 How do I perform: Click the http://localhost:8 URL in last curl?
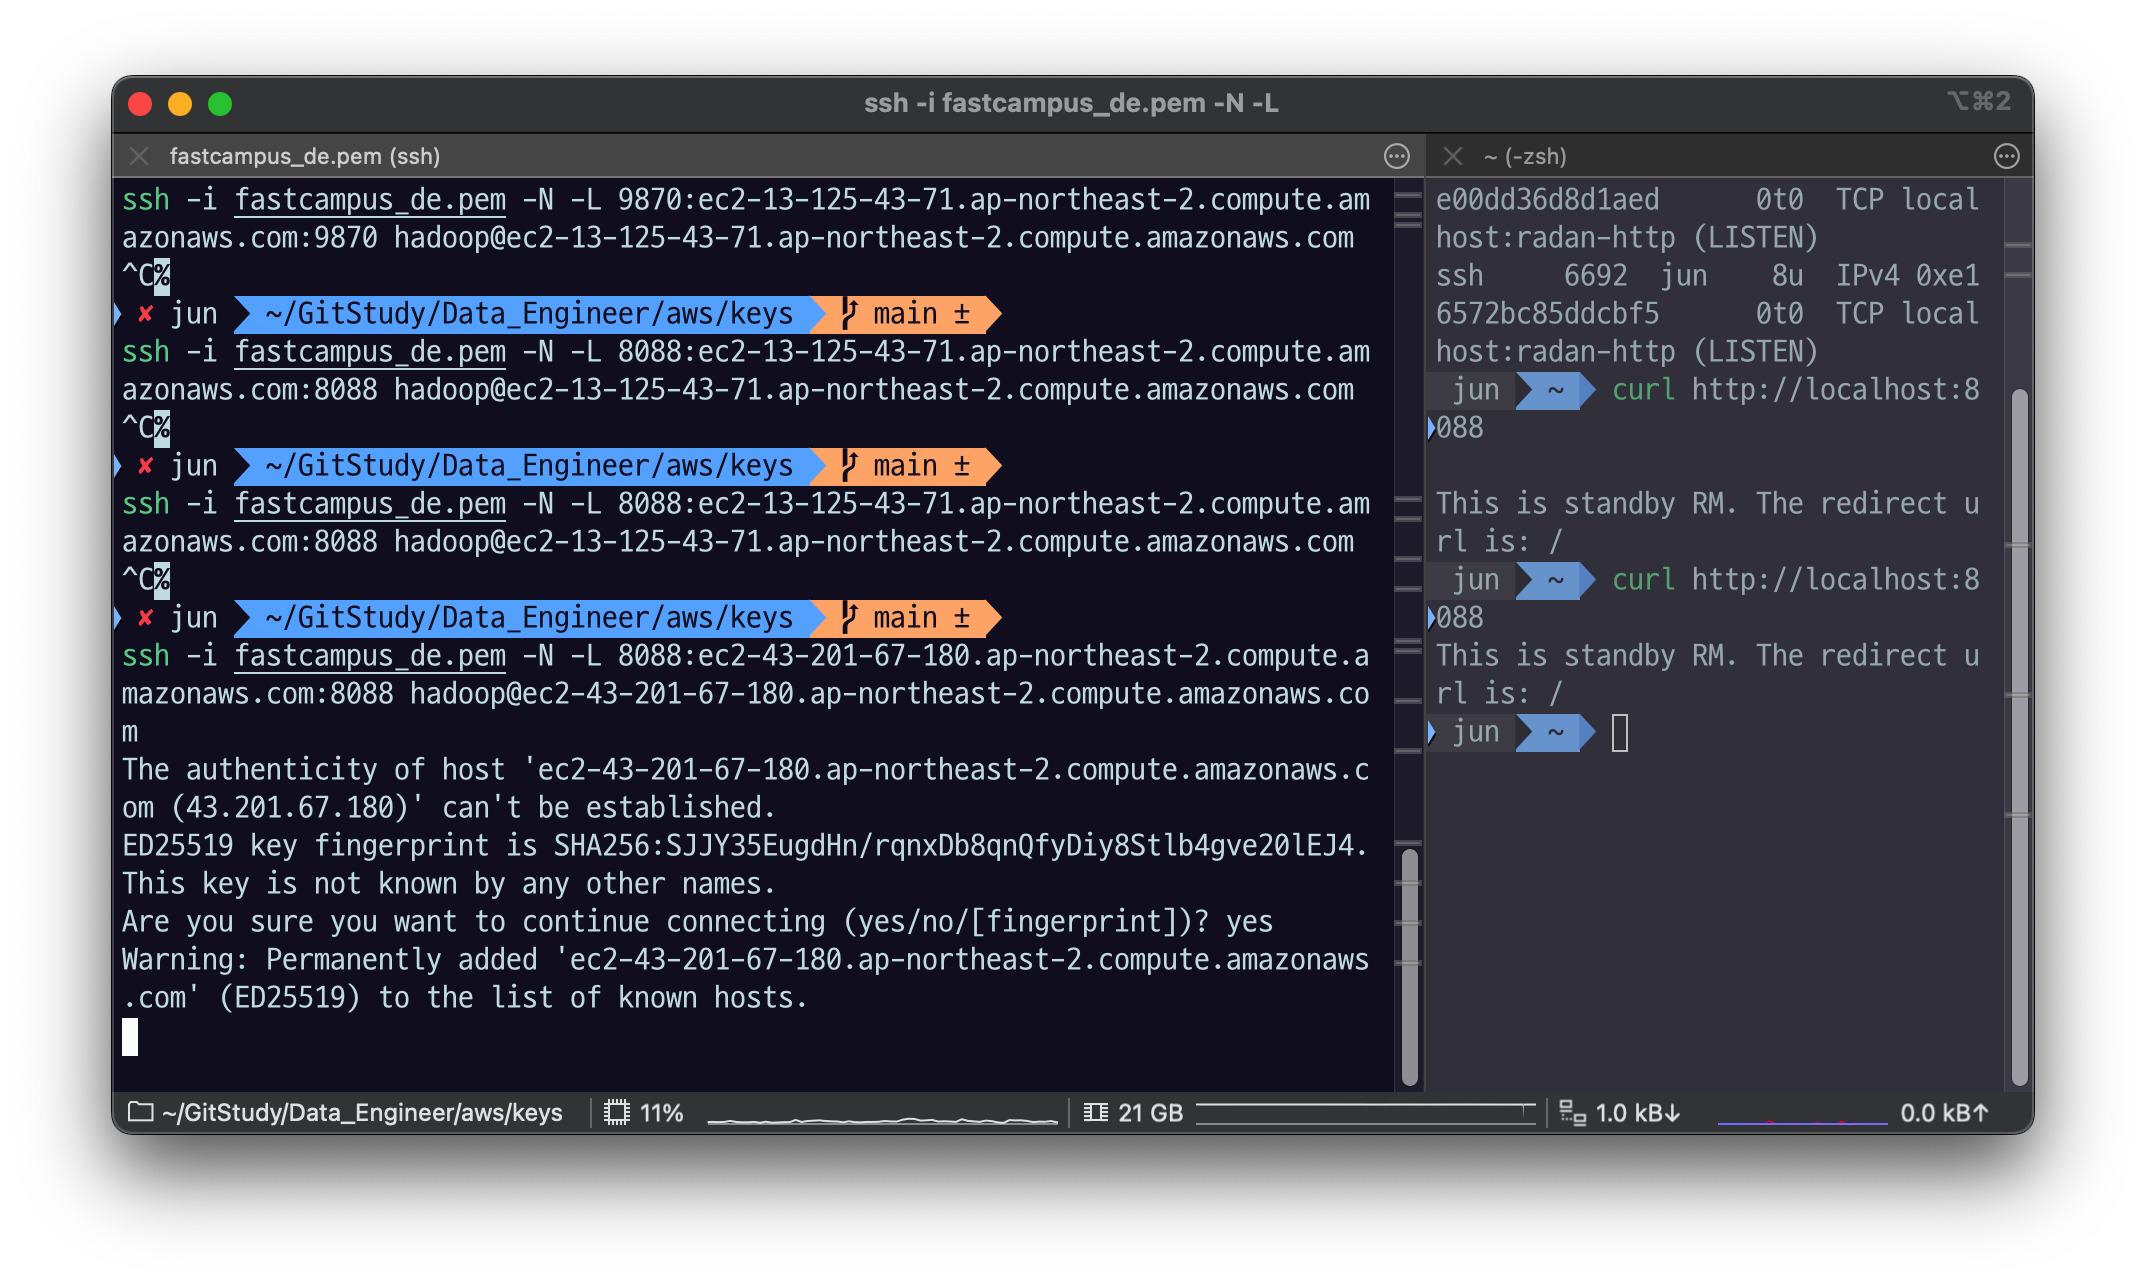[1835, 580]
